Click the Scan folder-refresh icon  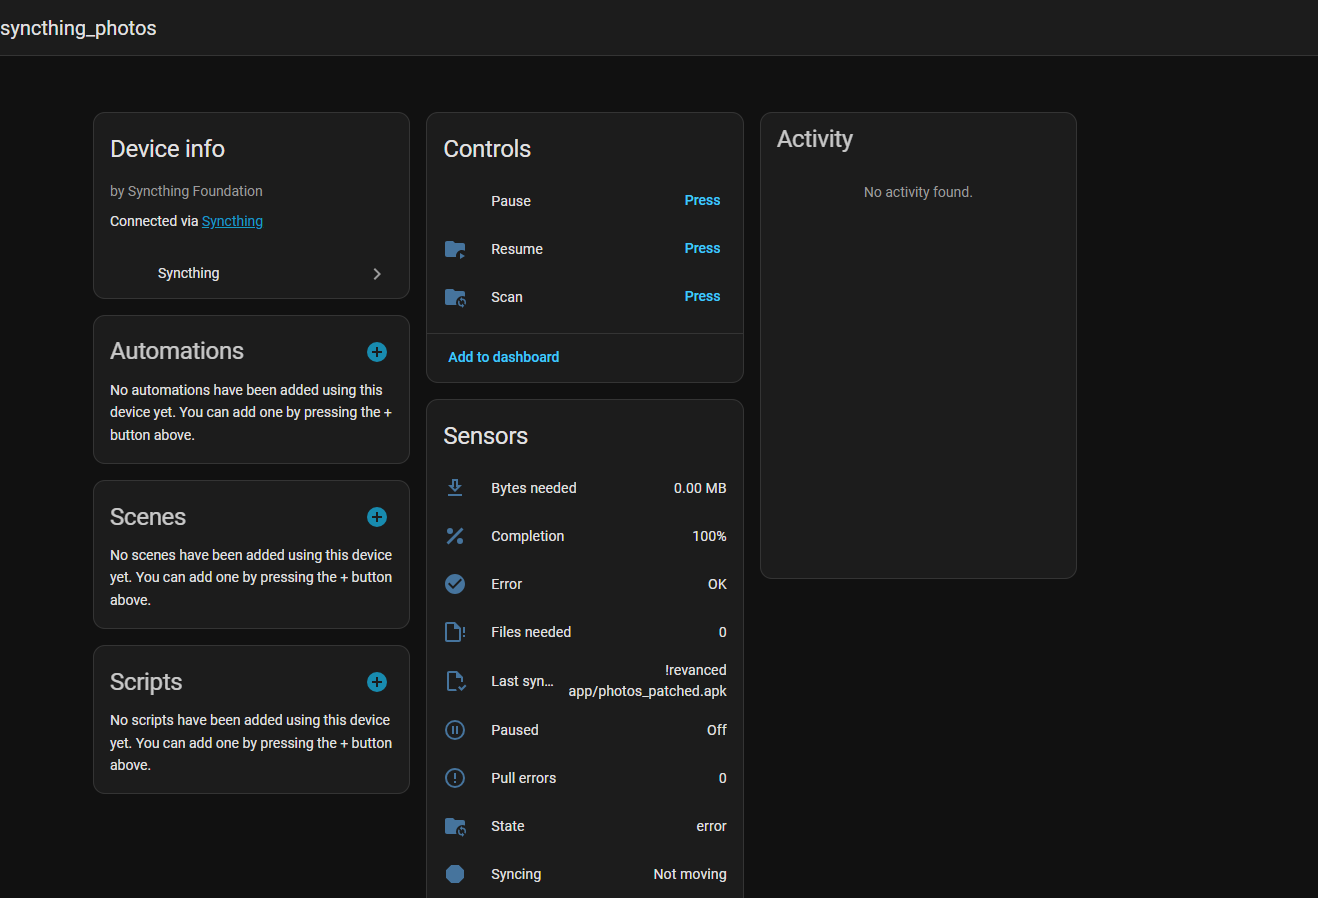point(455,297)
